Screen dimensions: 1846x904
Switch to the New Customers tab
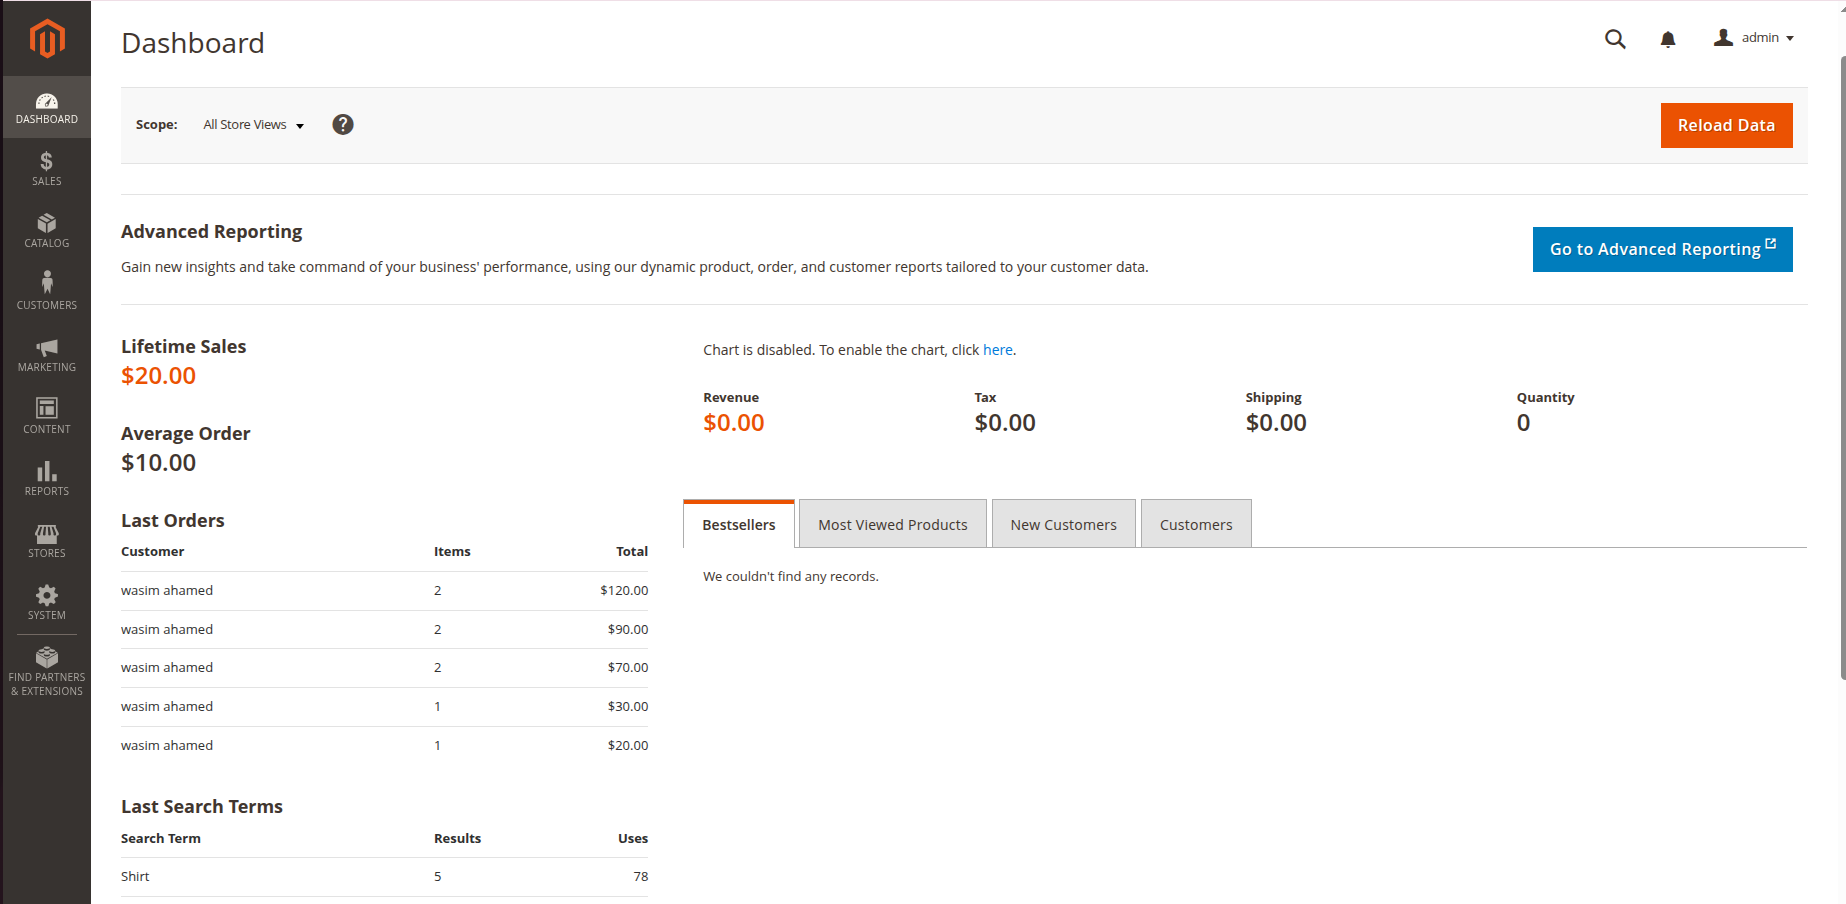[x=1063, y=524]
